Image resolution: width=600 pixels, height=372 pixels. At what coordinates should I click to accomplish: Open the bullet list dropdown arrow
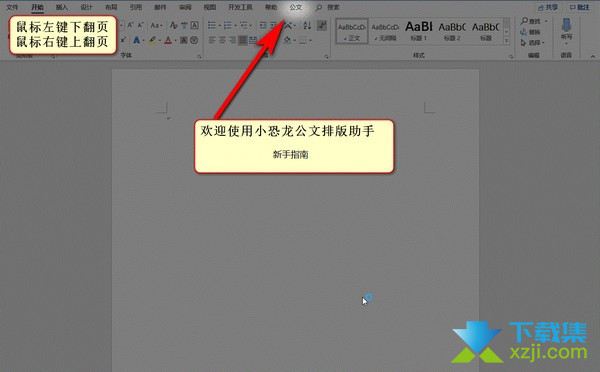click(219, 26)
